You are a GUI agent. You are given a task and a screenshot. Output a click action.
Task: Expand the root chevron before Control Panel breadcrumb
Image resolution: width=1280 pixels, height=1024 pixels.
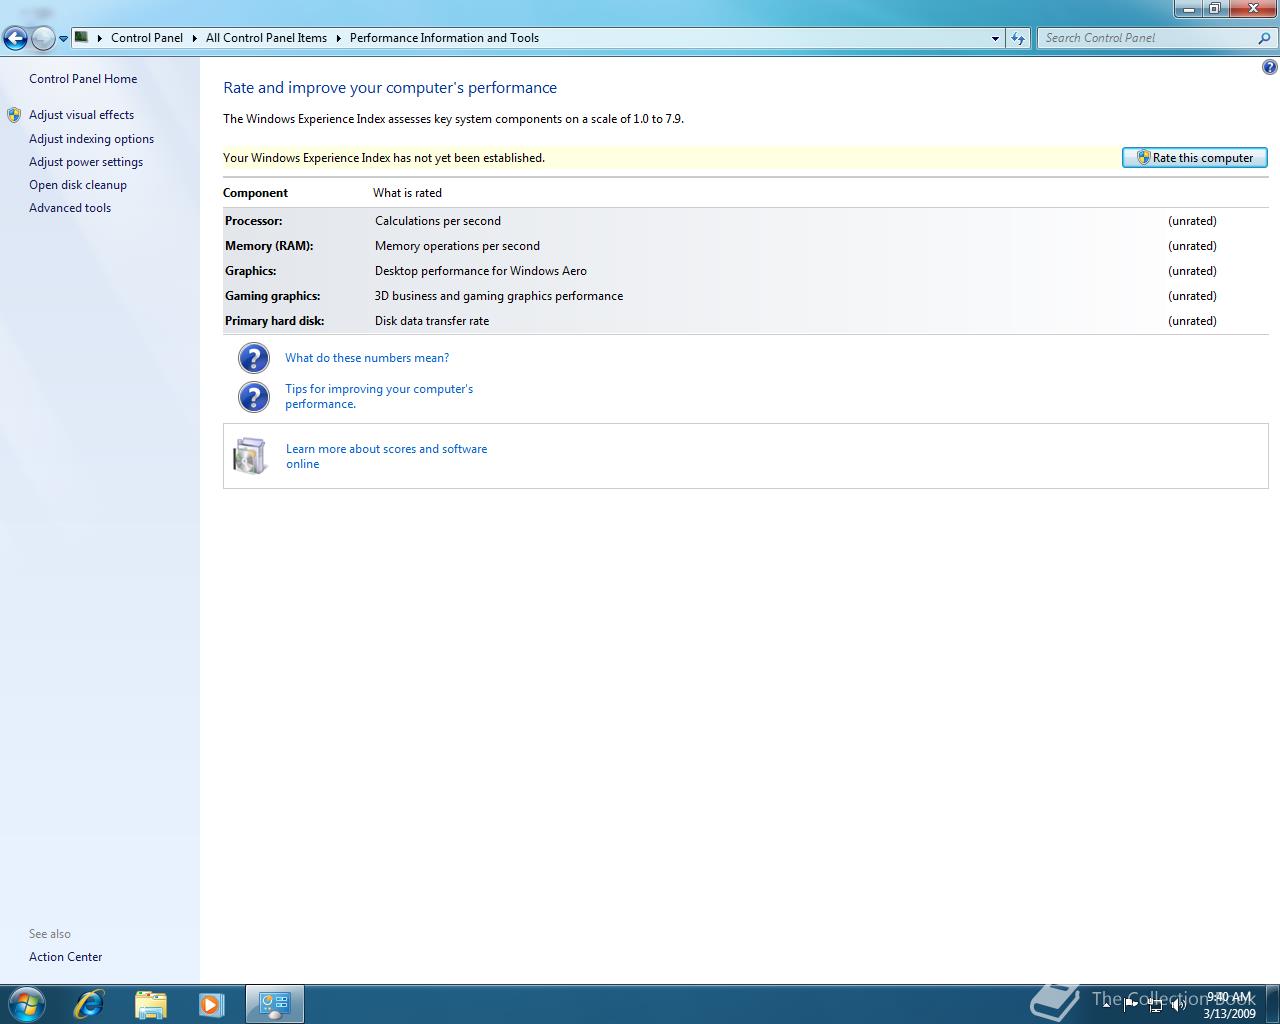pos(100,38)
